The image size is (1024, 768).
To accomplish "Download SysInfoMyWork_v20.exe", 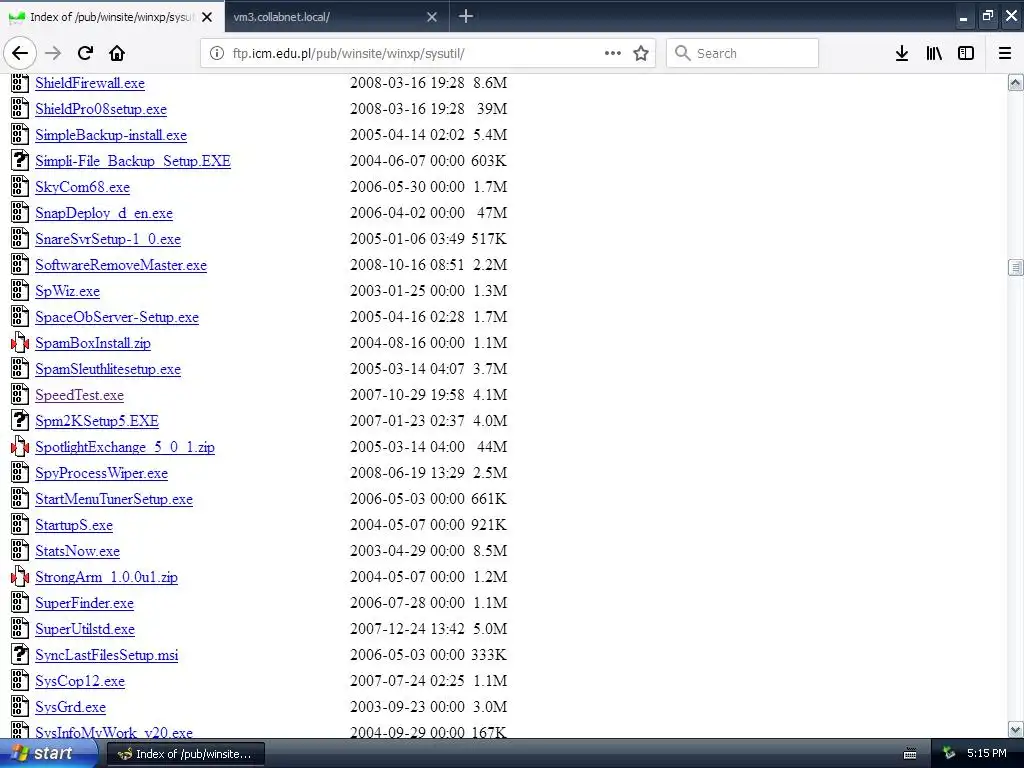I will (114, 732).
